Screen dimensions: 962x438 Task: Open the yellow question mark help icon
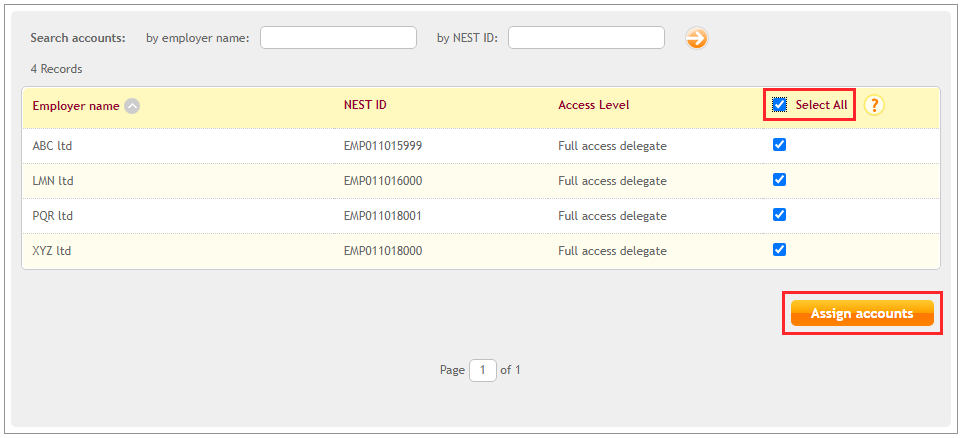(x=874, y=106)
